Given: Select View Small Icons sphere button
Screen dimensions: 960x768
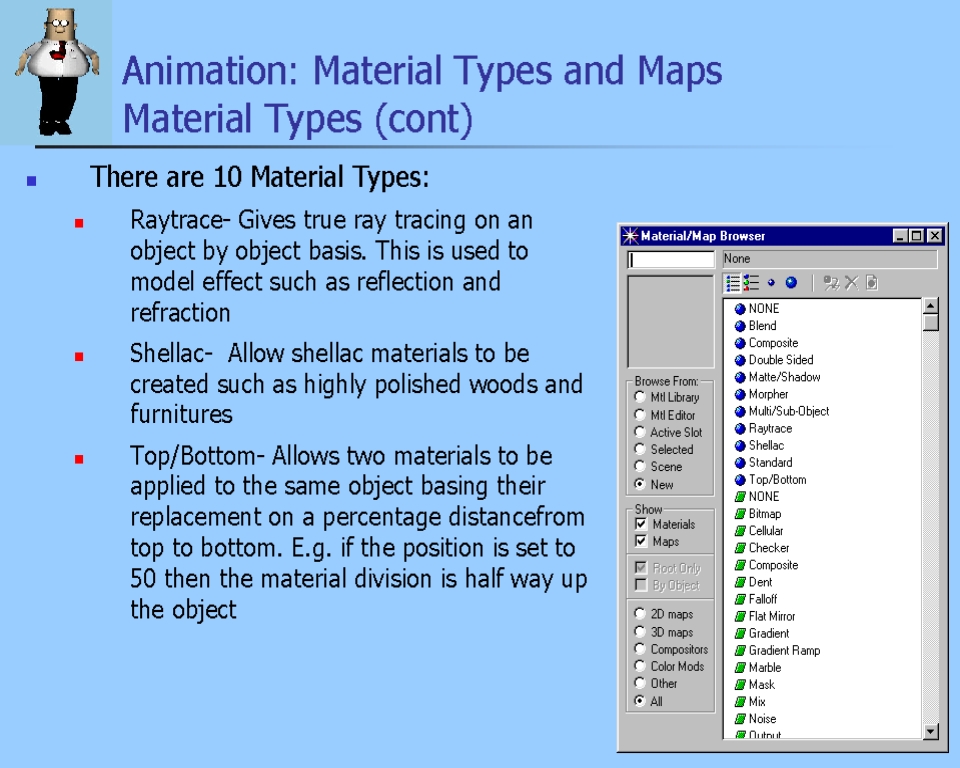Looking at the screenshot, I should [771, 283].
